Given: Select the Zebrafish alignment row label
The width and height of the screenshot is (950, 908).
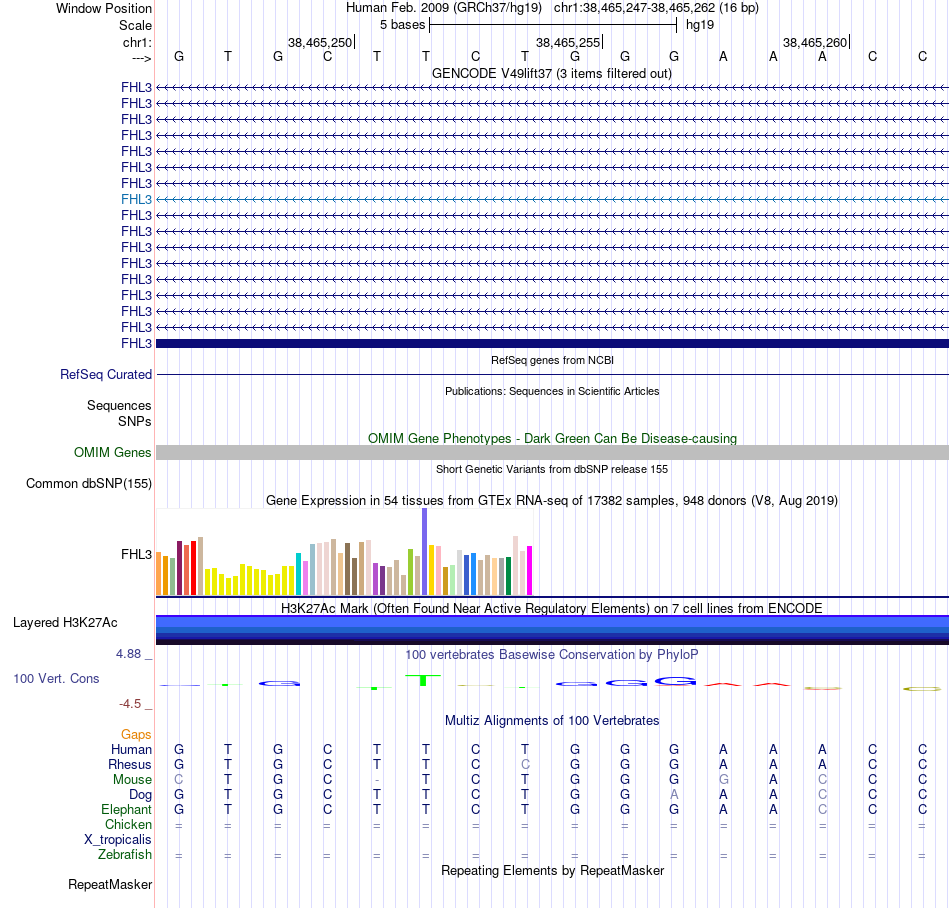Looking at the screenshot, I should (x=125, y=854).
